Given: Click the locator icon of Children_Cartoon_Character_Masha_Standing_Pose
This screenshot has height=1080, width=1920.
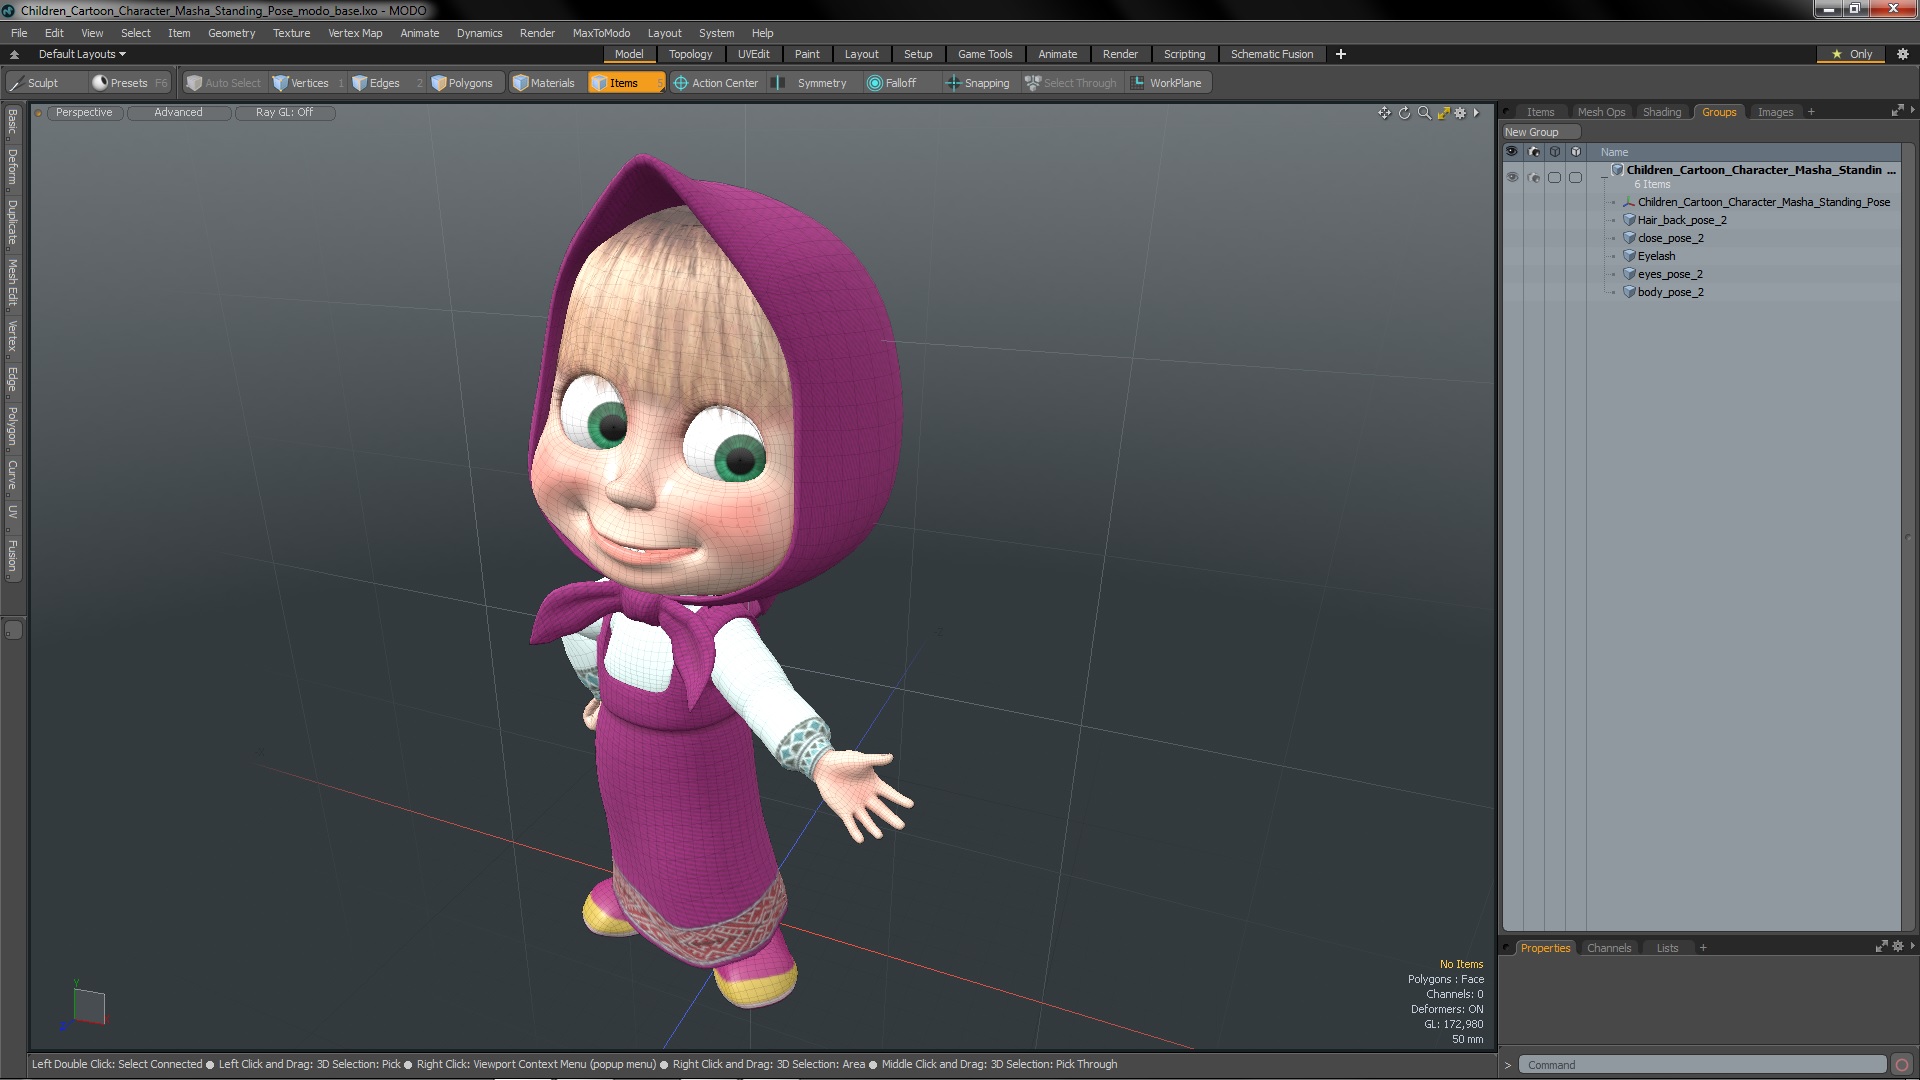Looking at the screenshot, I should [x=1628, y=202].
